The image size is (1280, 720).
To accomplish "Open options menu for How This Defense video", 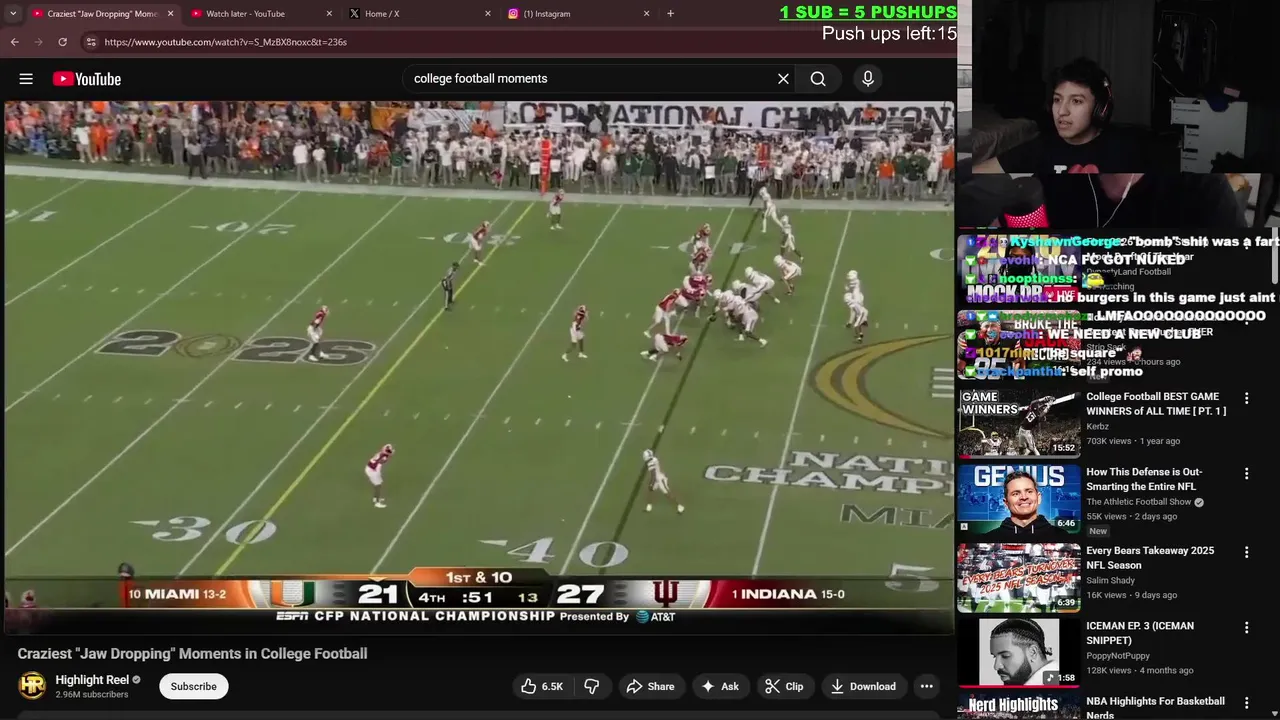I will (1246, 473).
